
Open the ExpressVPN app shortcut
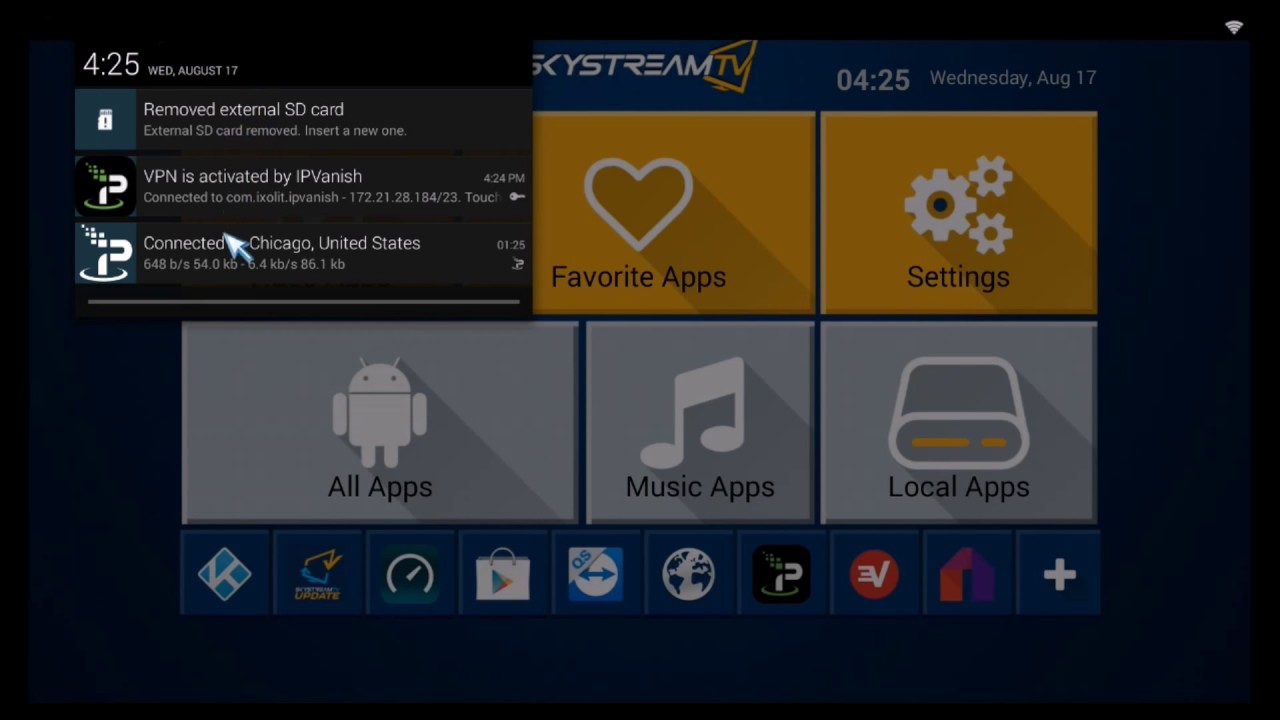coord(874,574)
